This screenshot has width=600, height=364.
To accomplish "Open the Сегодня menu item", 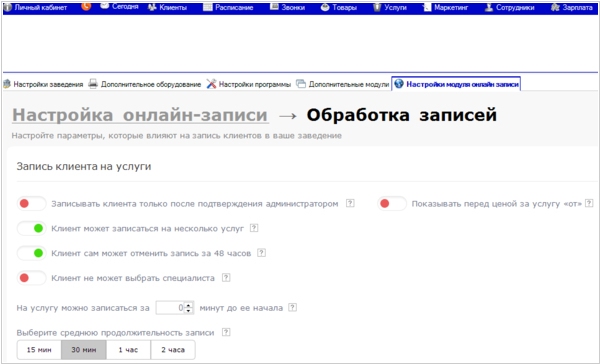I will (x=119, y=7).
